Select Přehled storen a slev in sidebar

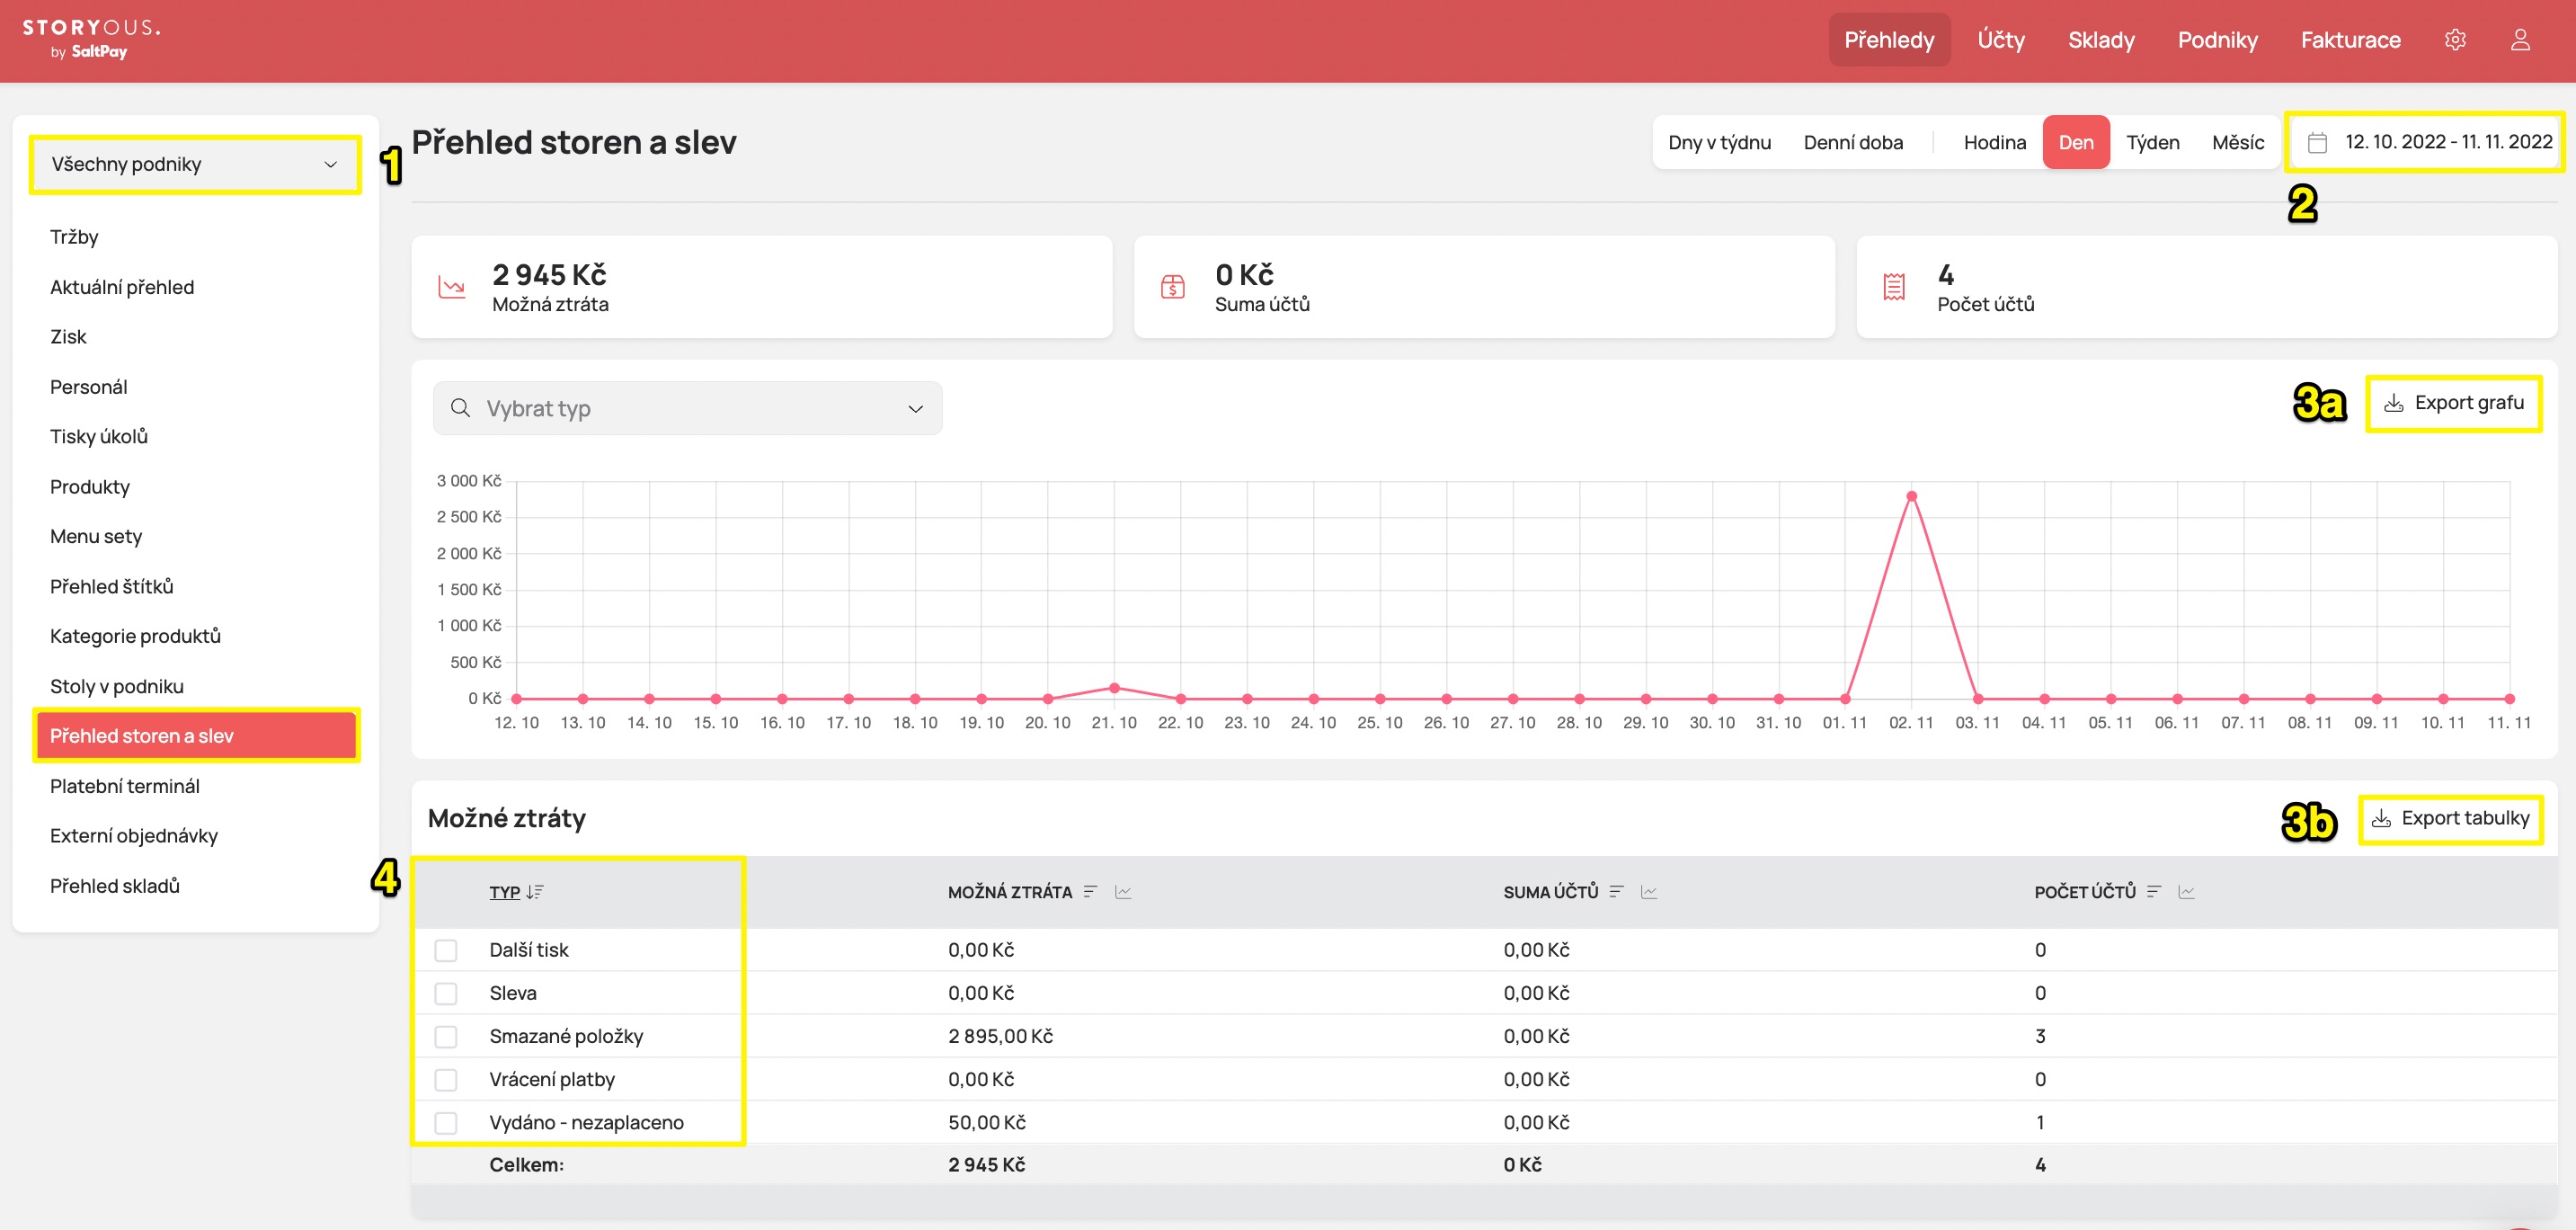tap(195, 736)
